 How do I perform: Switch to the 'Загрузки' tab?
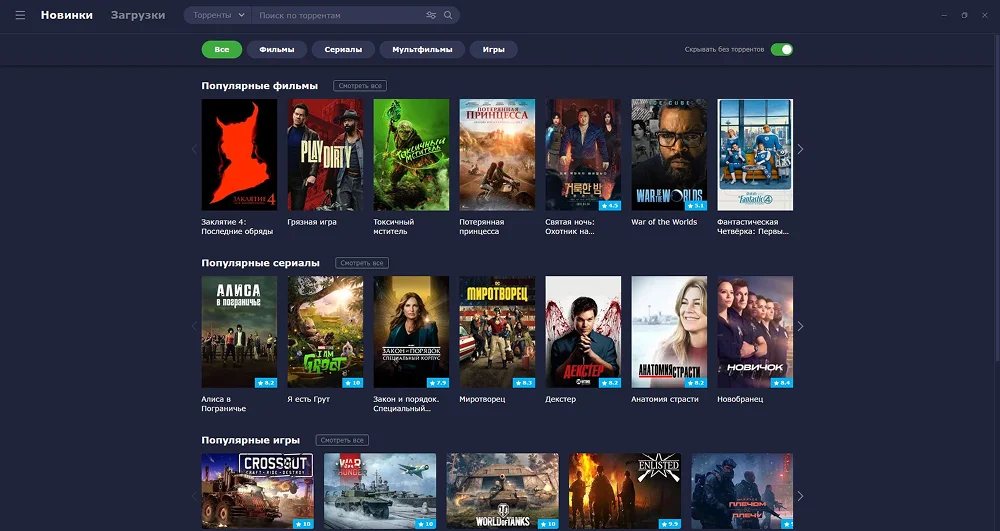click(138, 15)
